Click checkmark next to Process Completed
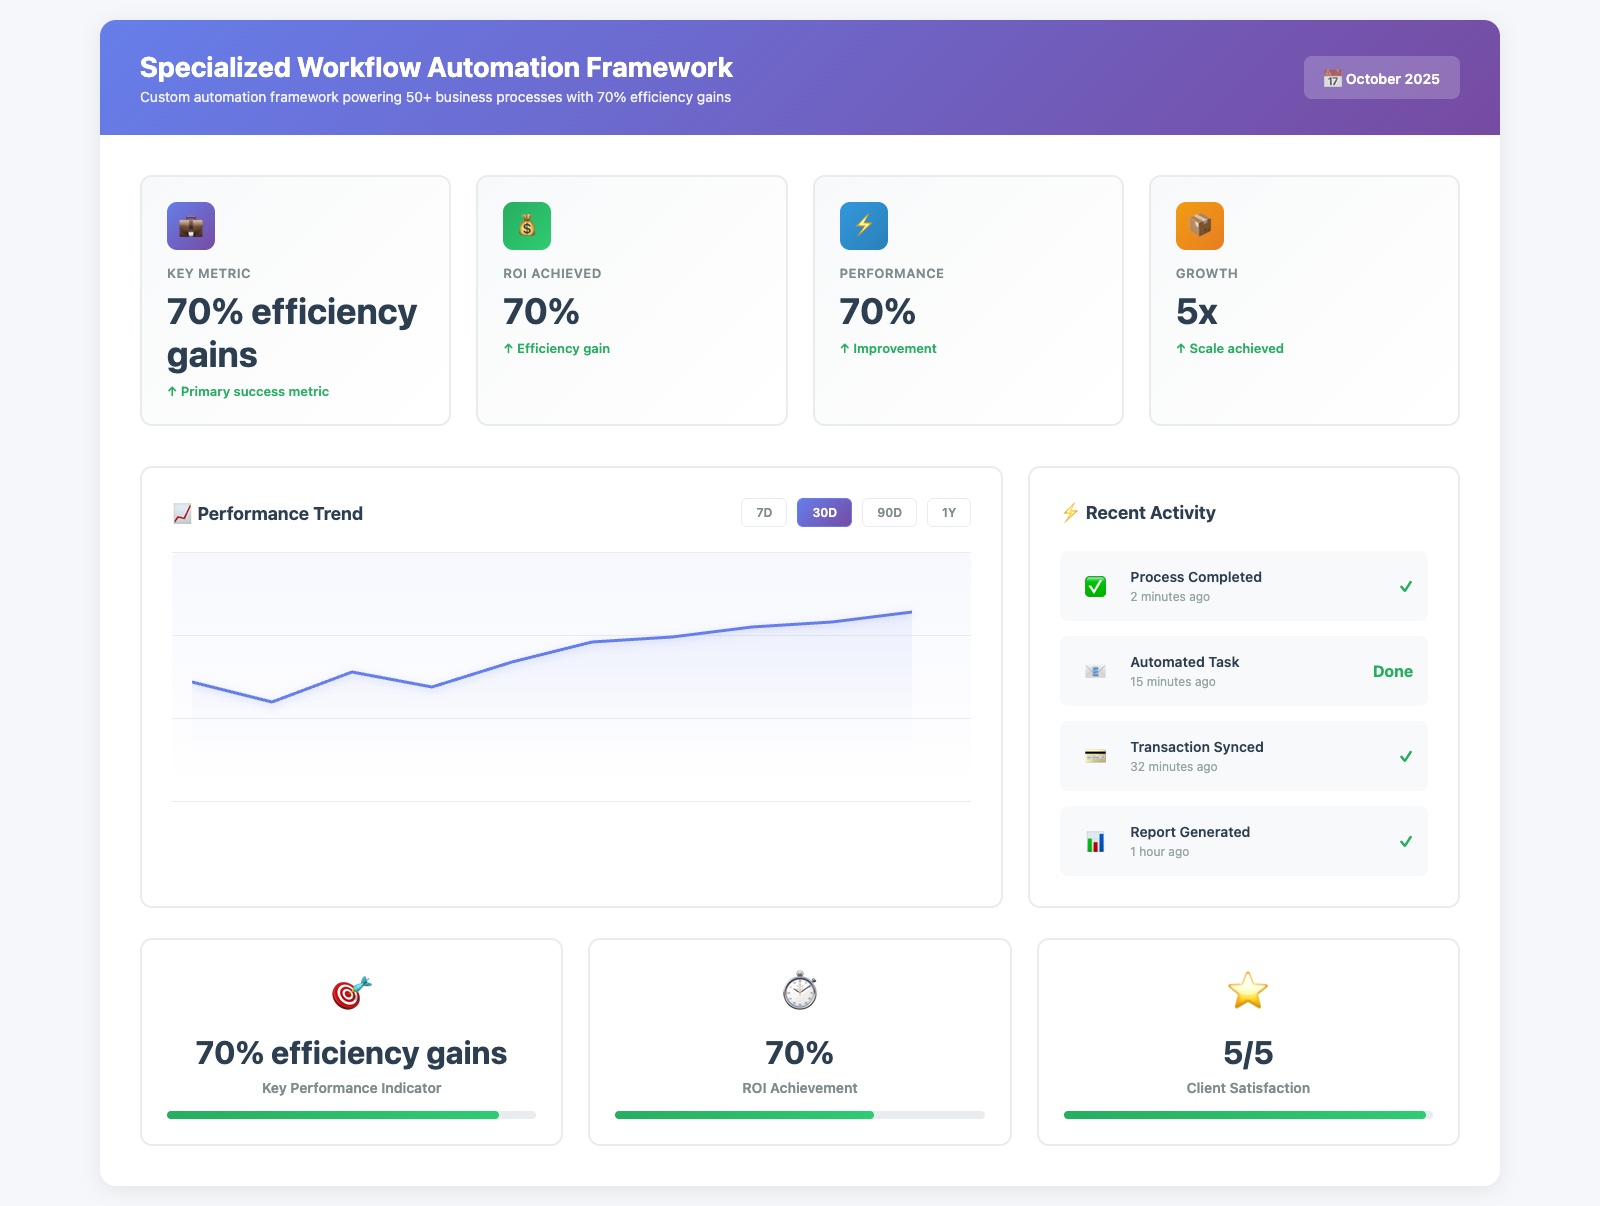This screenshot has height=1206, width=1600. [1405, 587]
